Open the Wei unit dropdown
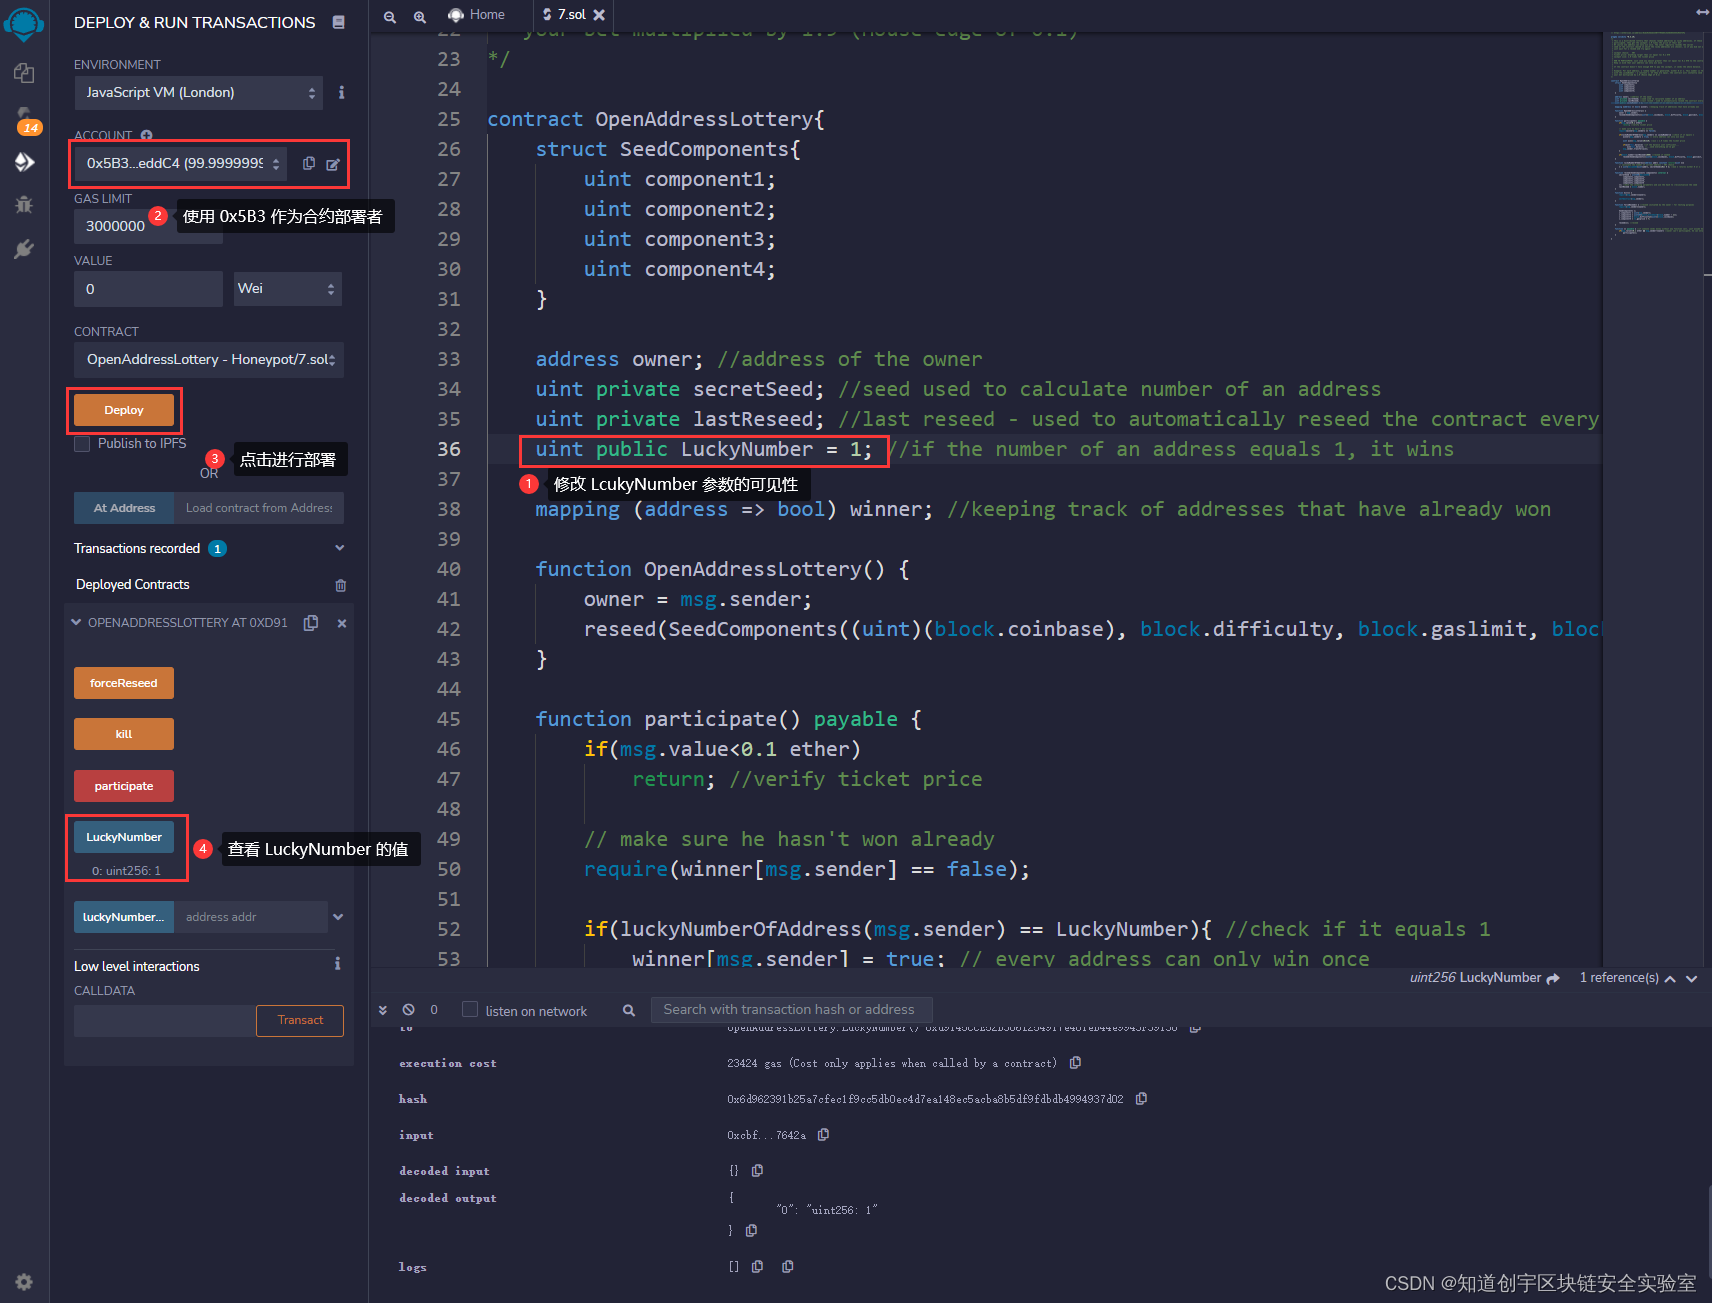This screenshot has width=1712, height=1303. 288,289
